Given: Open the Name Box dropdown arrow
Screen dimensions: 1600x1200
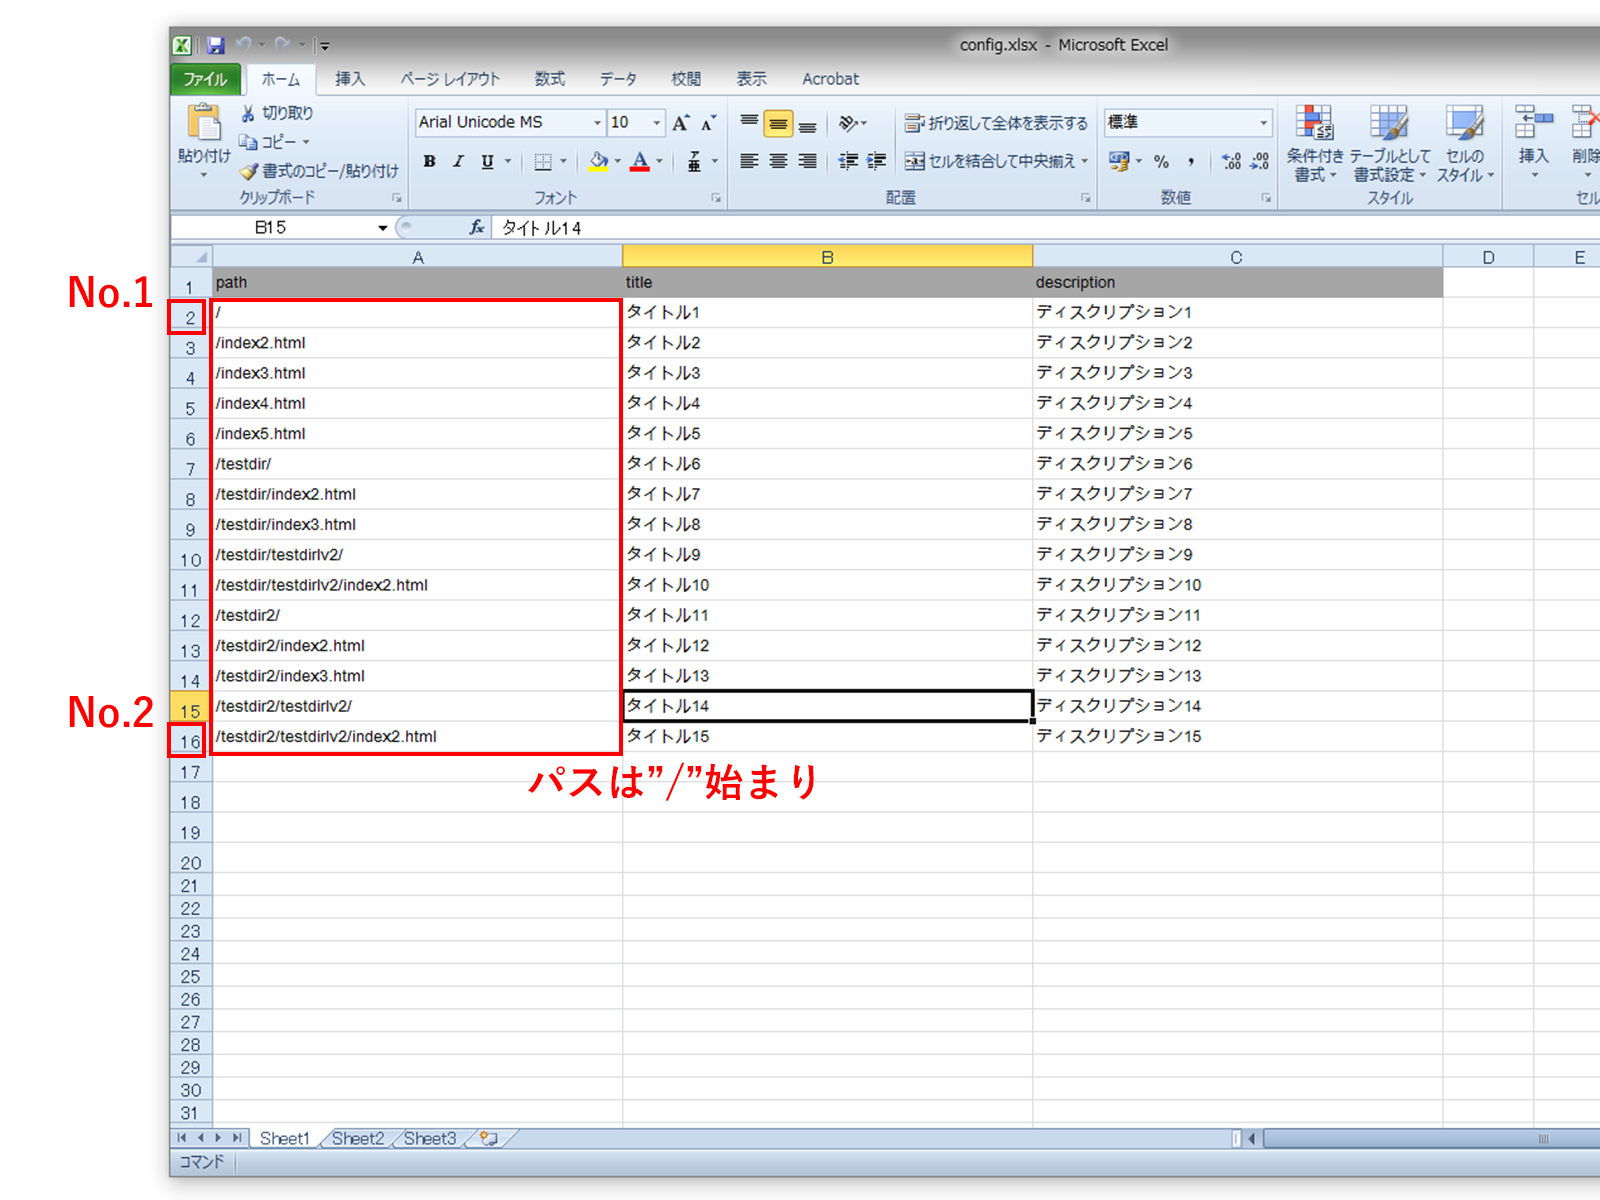Looking at the screenshot, I should coord(382,228).
